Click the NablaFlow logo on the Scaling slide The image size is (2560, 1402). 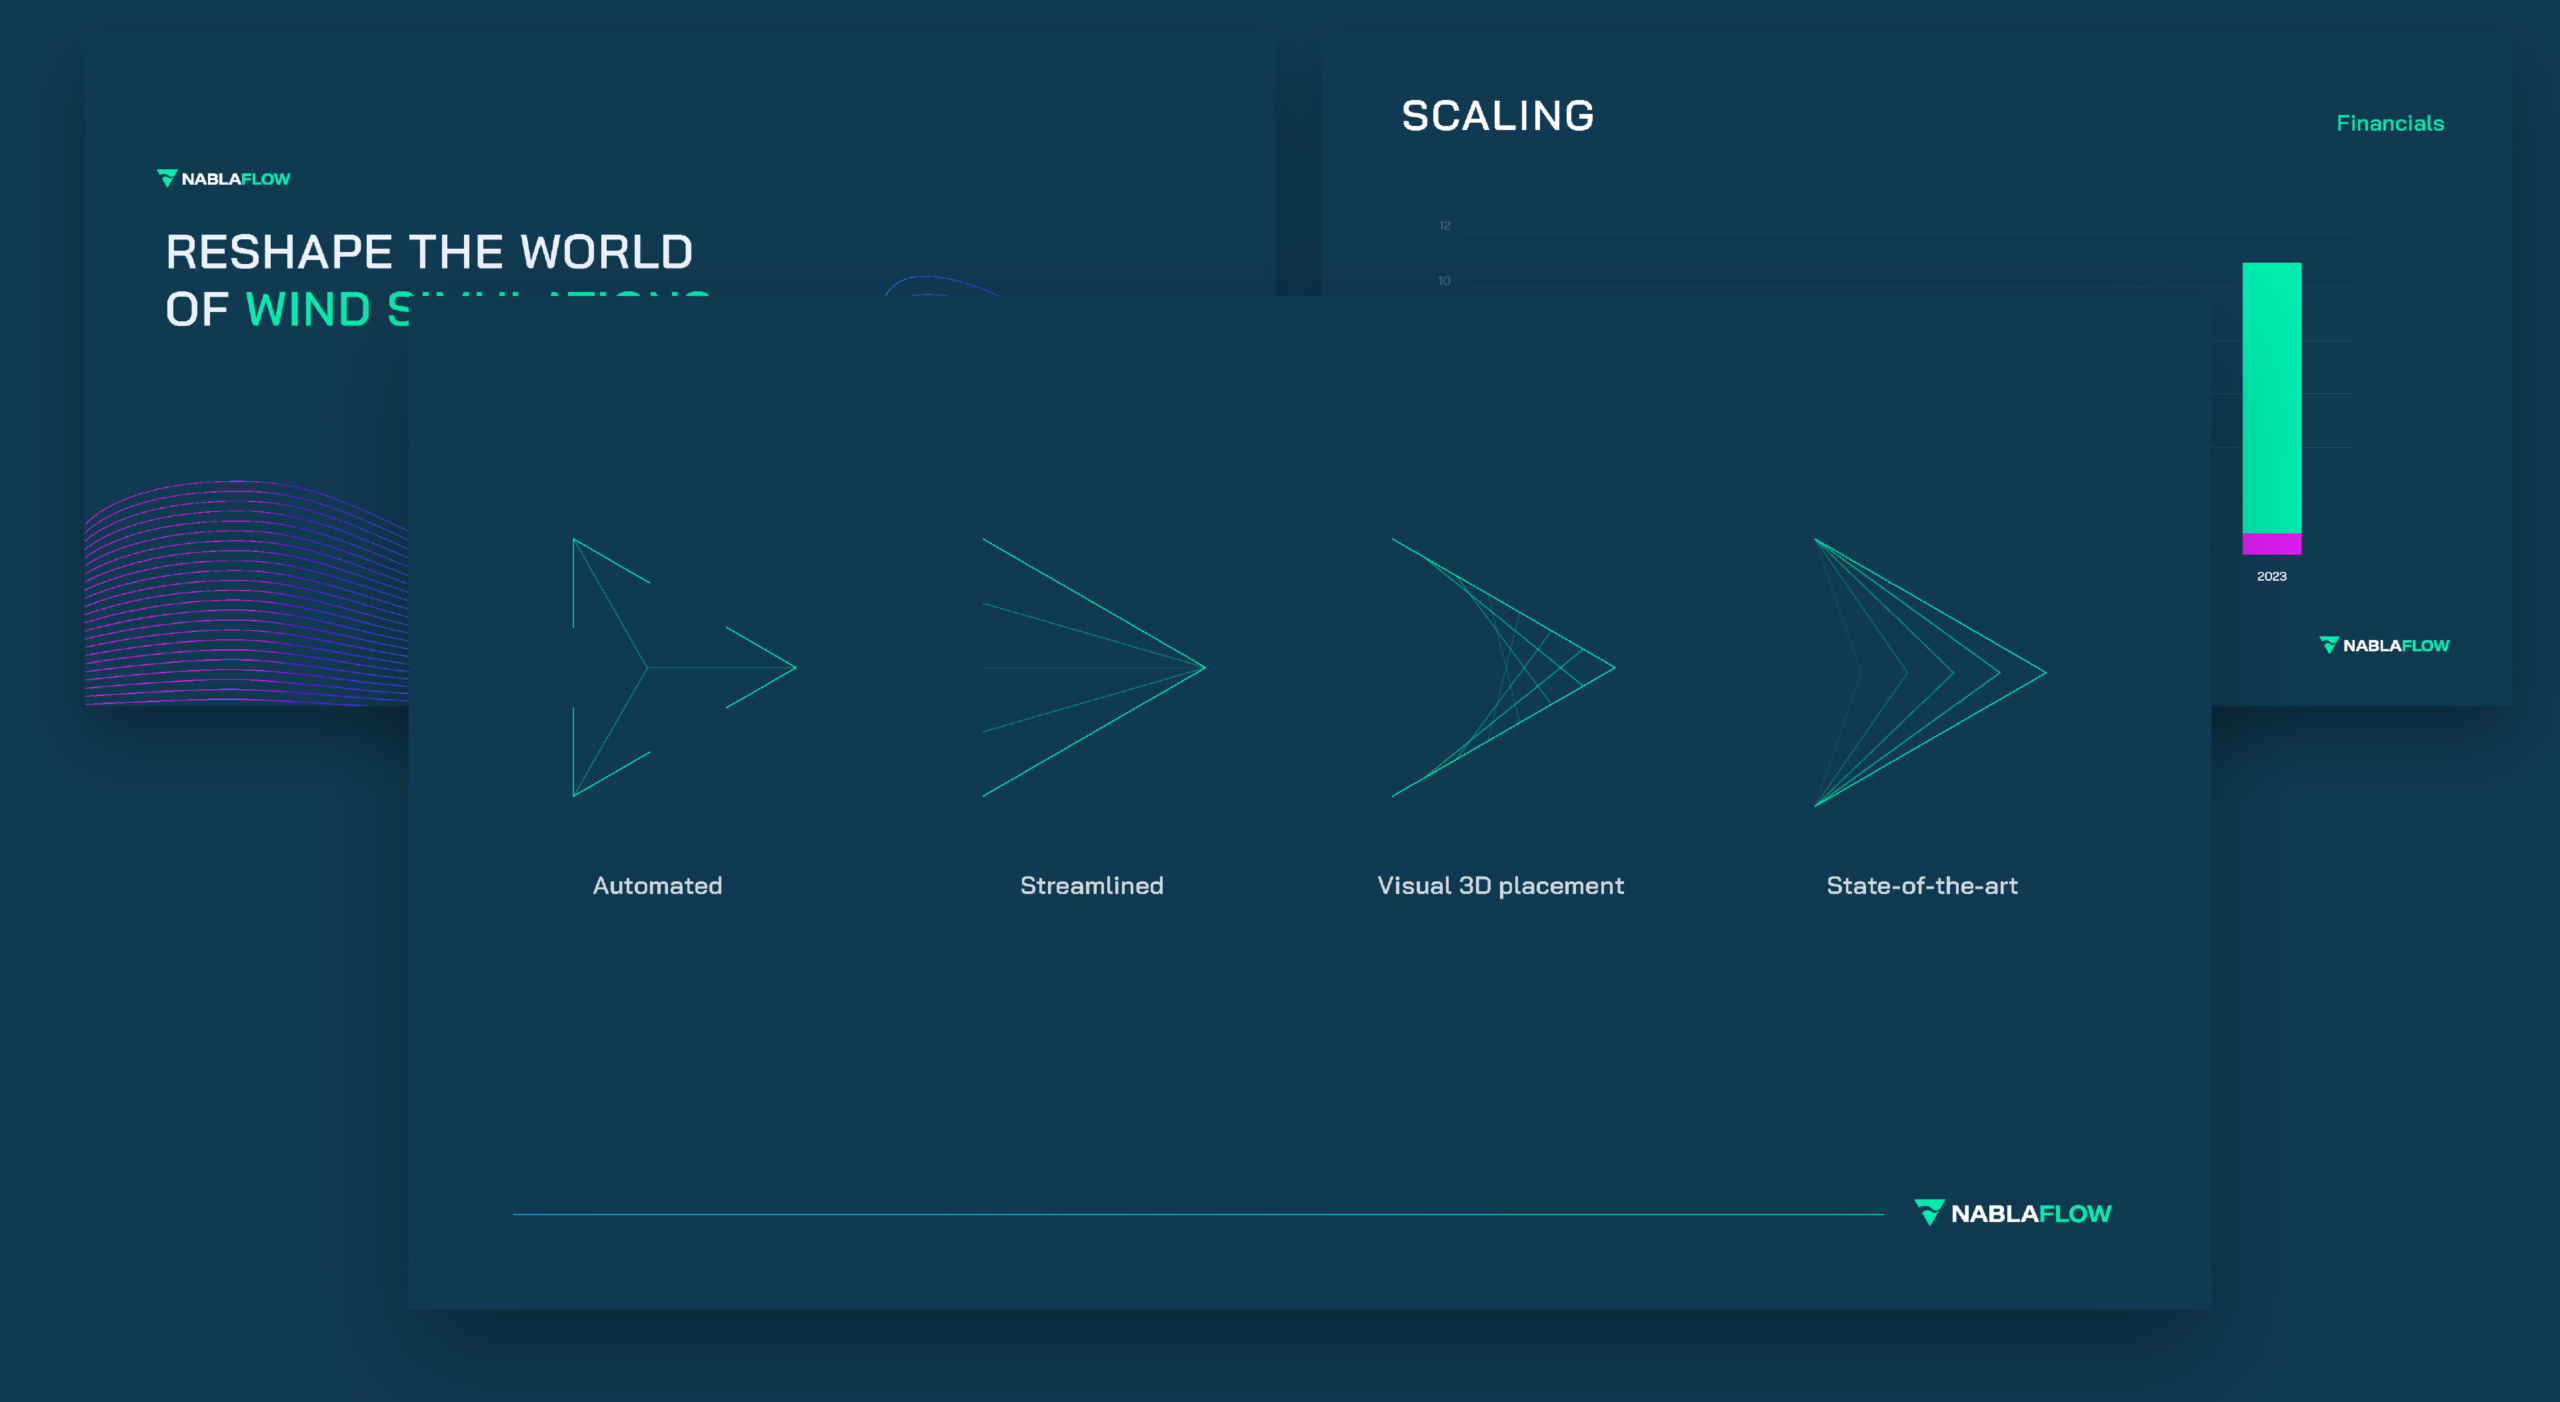[x=2384, y=645]
